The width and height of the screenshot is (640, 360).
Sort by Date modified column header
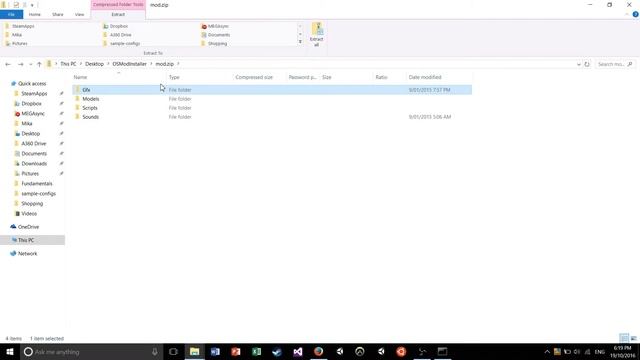coord(425,77)
